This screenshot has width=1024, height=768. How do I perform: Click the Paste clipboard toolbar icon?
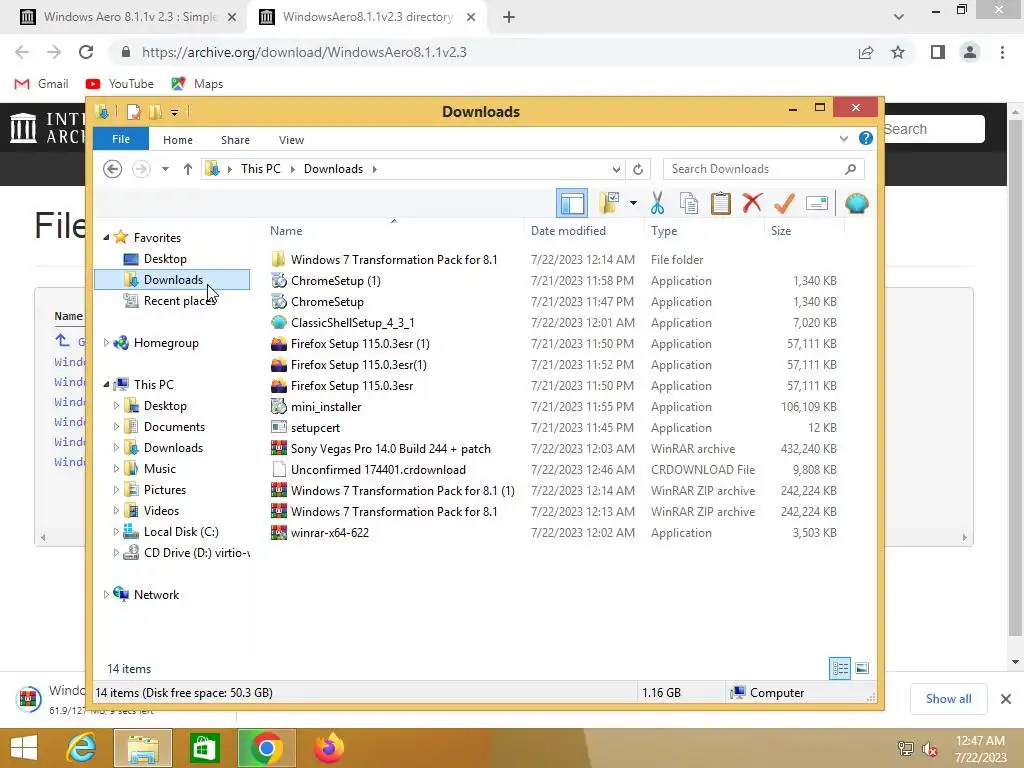pos(720,203)
